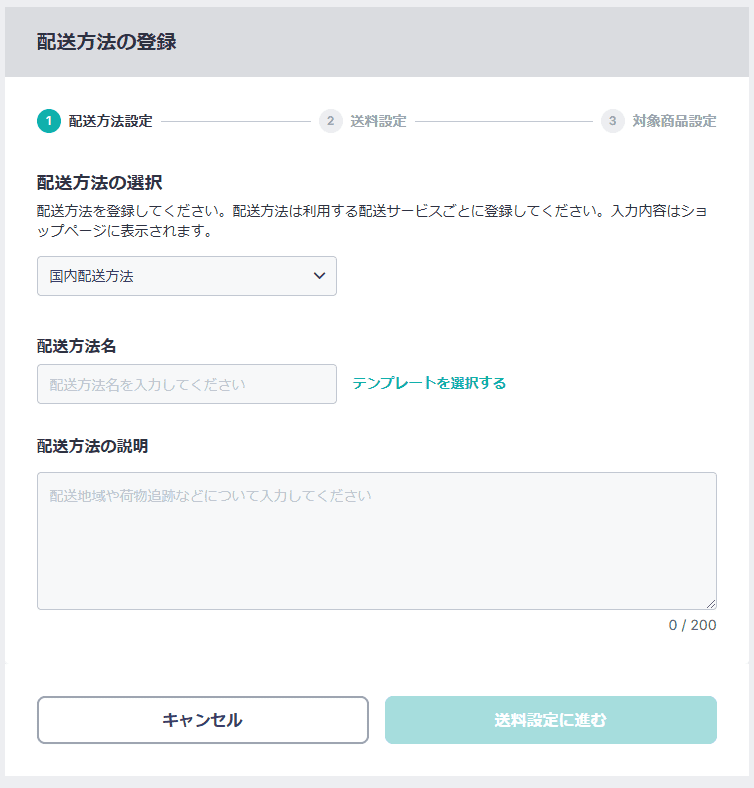Click the dropdown chevron arrow
This screenshot has height=788, width=754.
[x=319, y=276]
